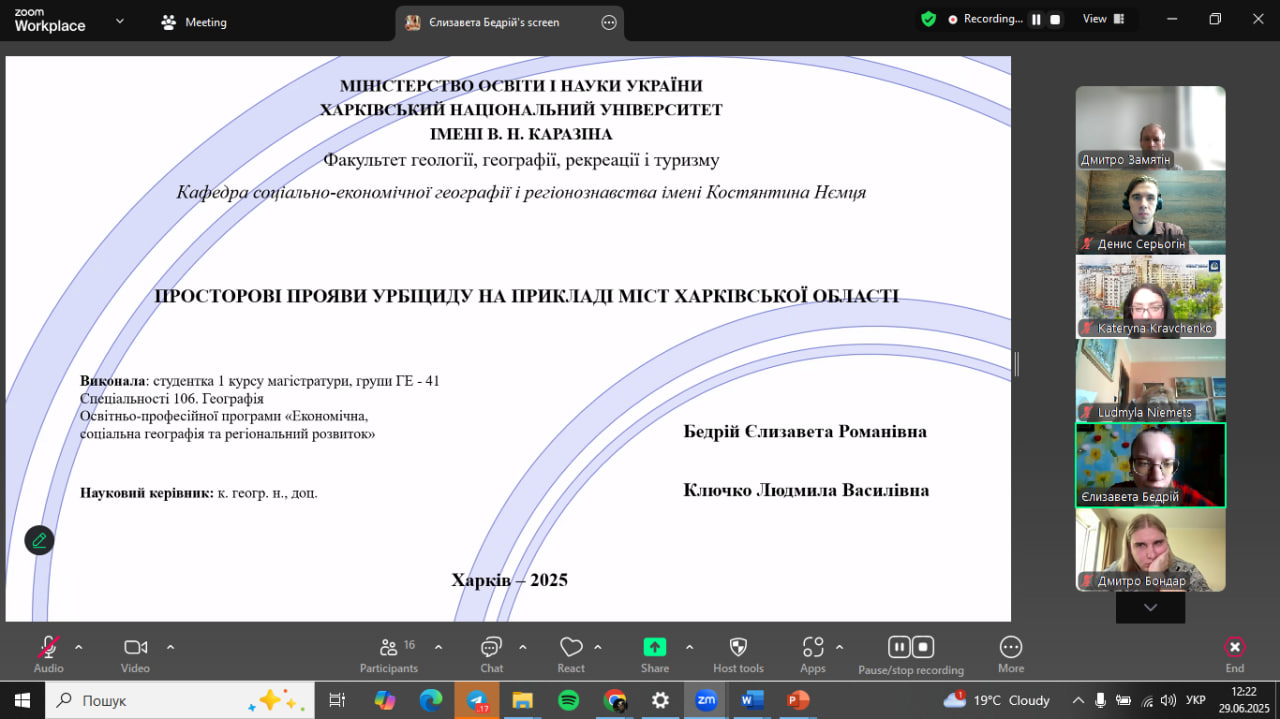Expand video options chevron beside Video
Viewport: 1280px width, 719px height.
point(170,647)
